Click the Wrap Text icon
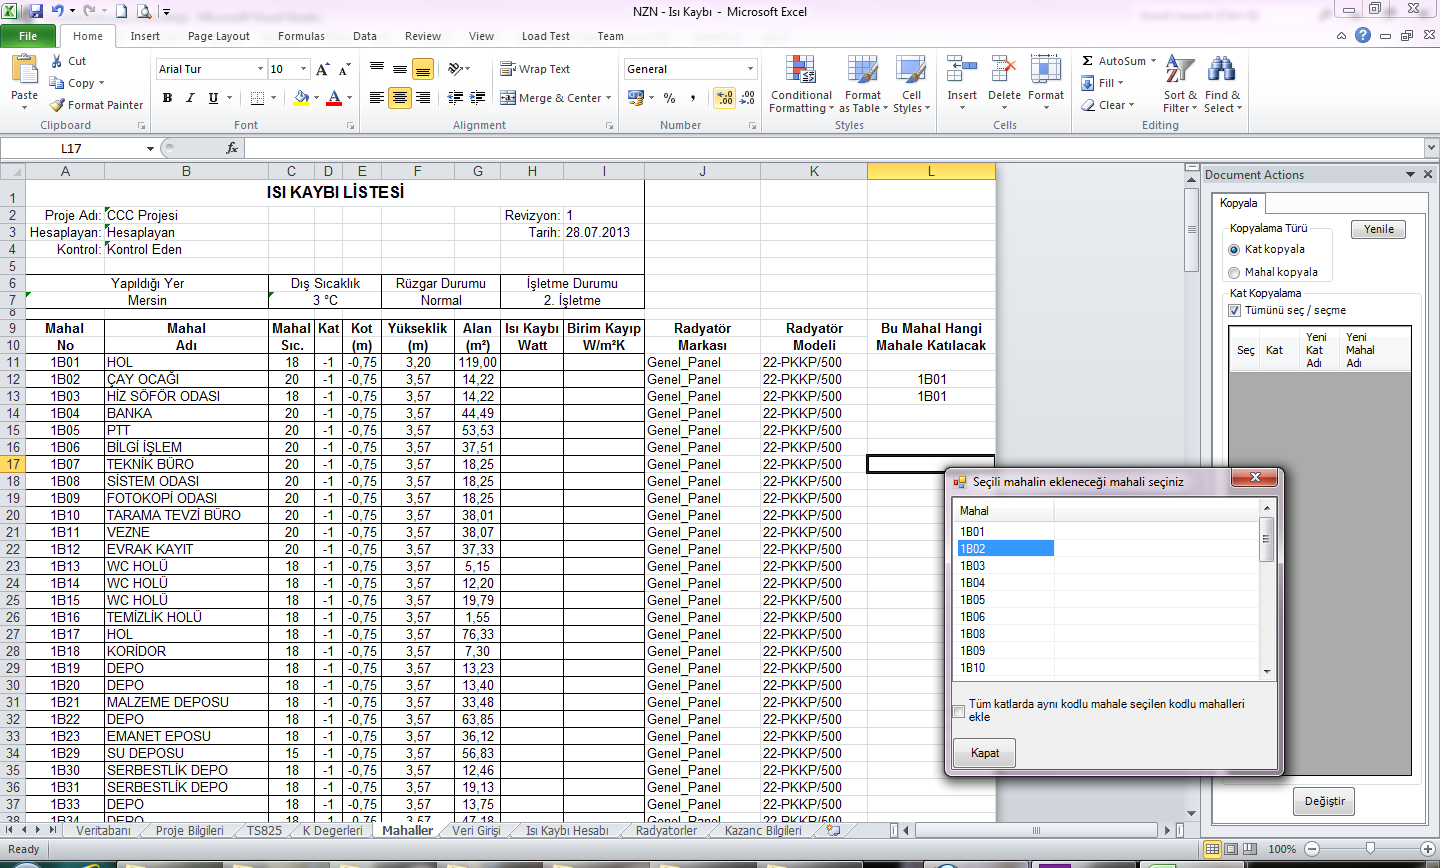 pos(509,69)
